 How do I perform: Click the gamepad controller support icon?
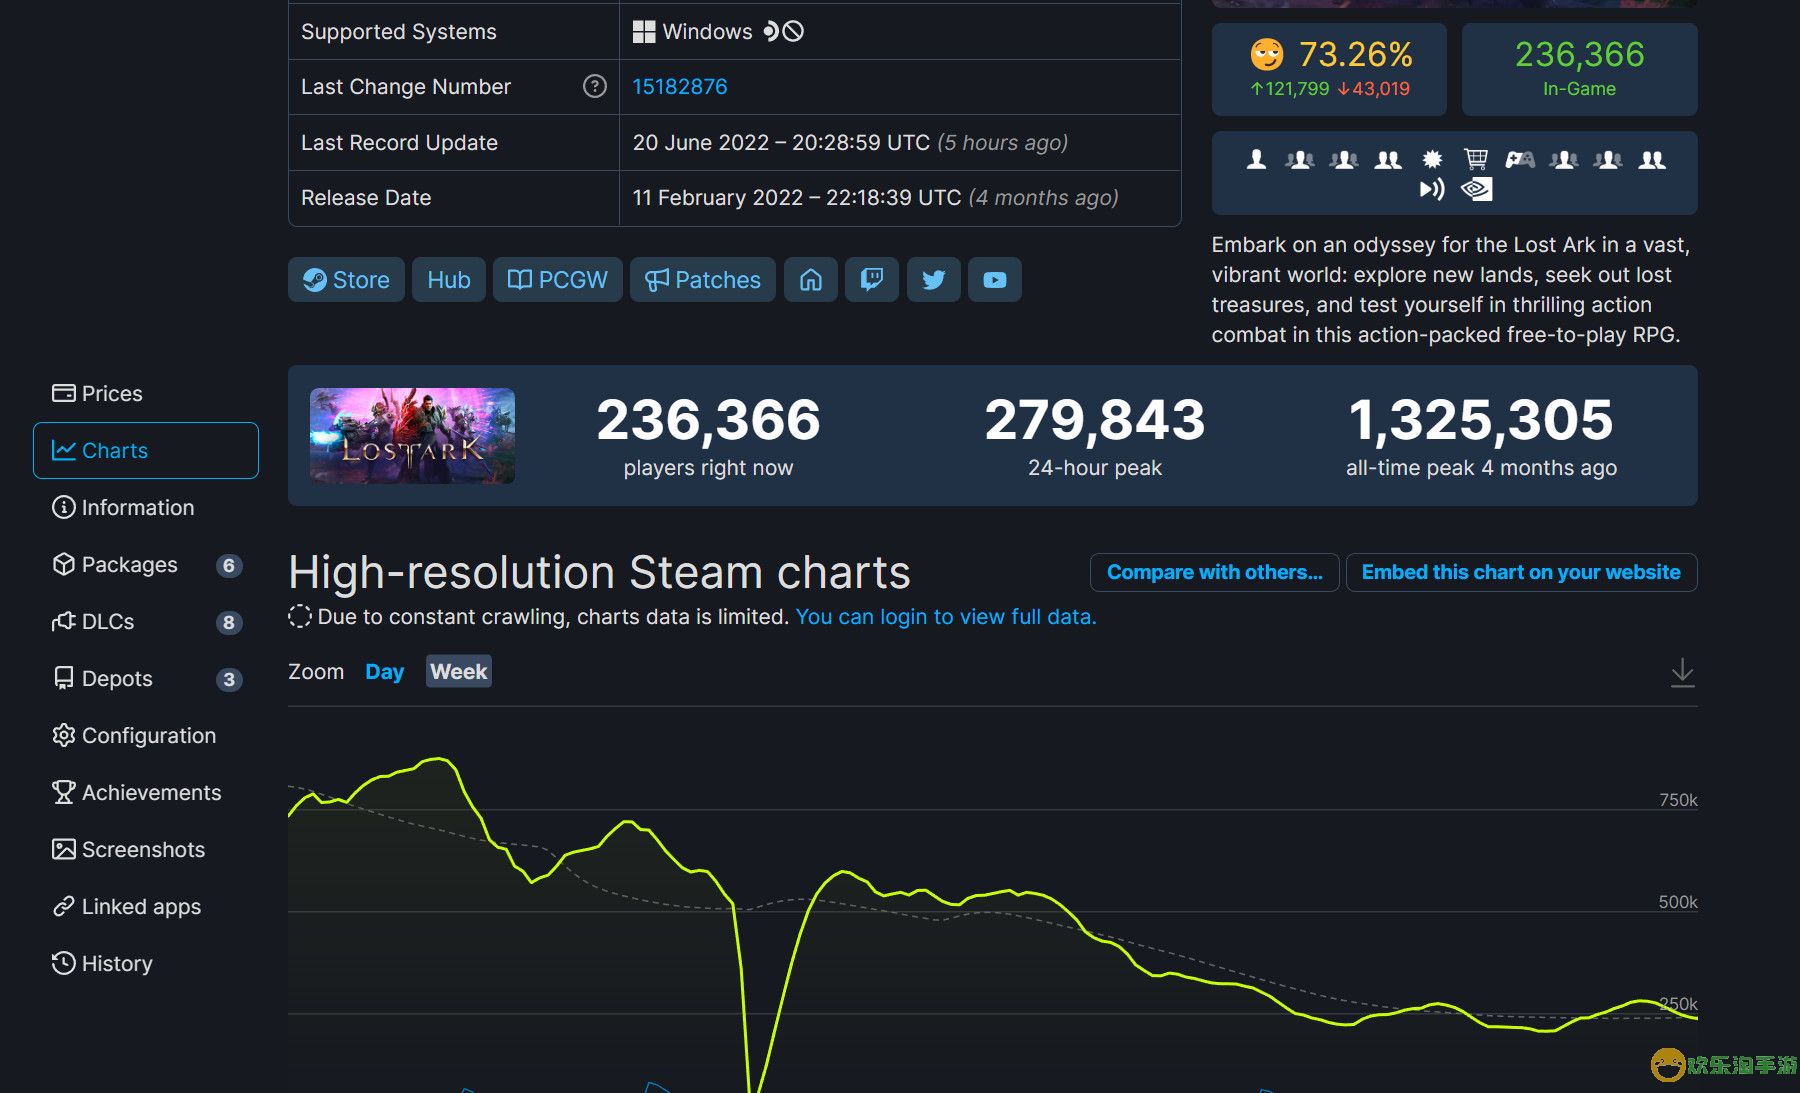coord(1520,159)
